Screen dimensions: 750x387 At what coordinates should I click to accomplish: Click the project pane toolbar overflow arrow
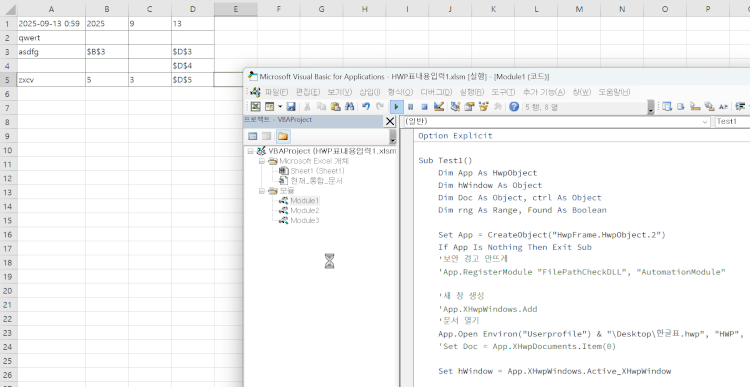[x=393, y=137]
